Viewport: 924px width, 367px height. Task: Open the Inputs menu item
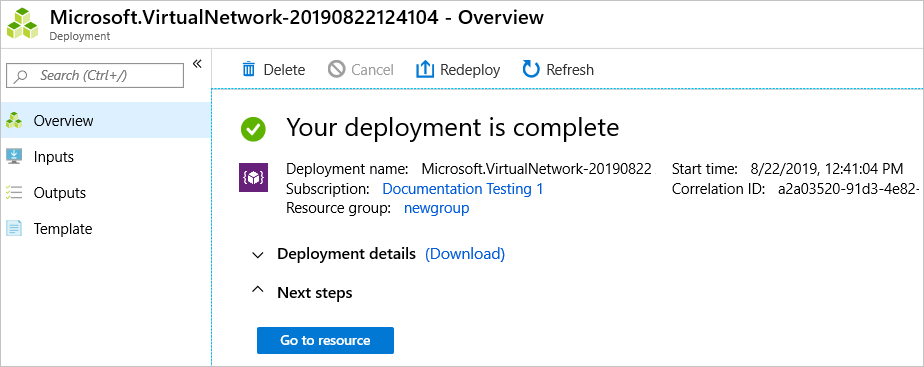point(105,157)
